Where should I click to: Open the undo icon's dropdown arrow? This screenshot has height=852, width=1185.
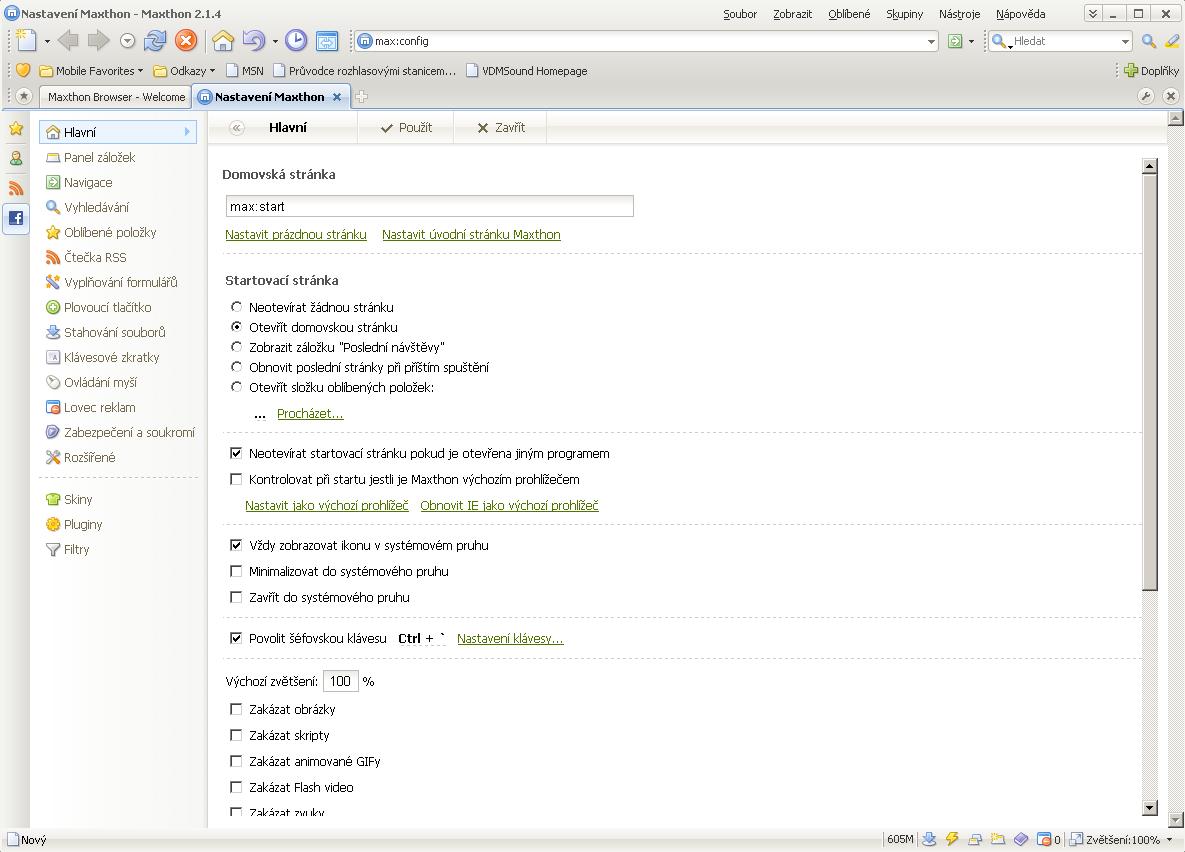[x=275, y=42]
